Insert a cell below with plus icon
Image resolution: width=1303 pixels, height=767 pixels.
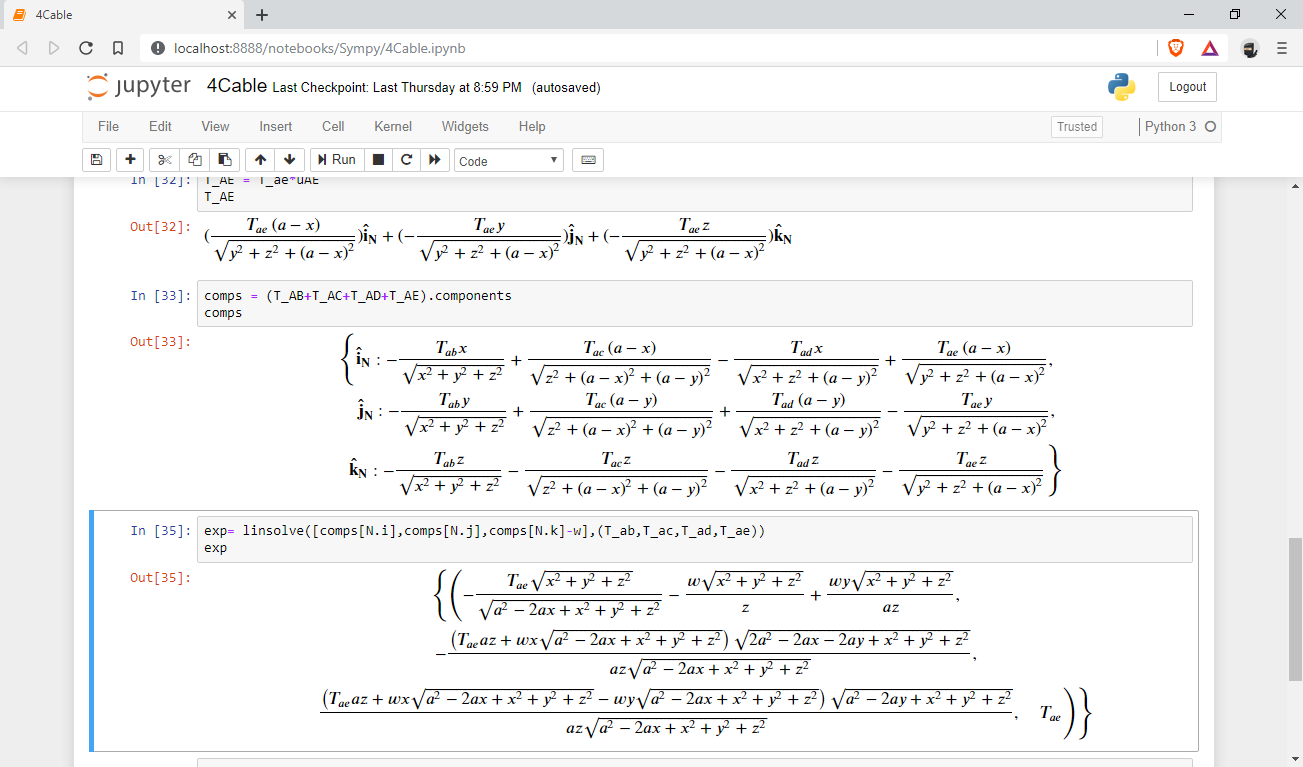(130, 160)
